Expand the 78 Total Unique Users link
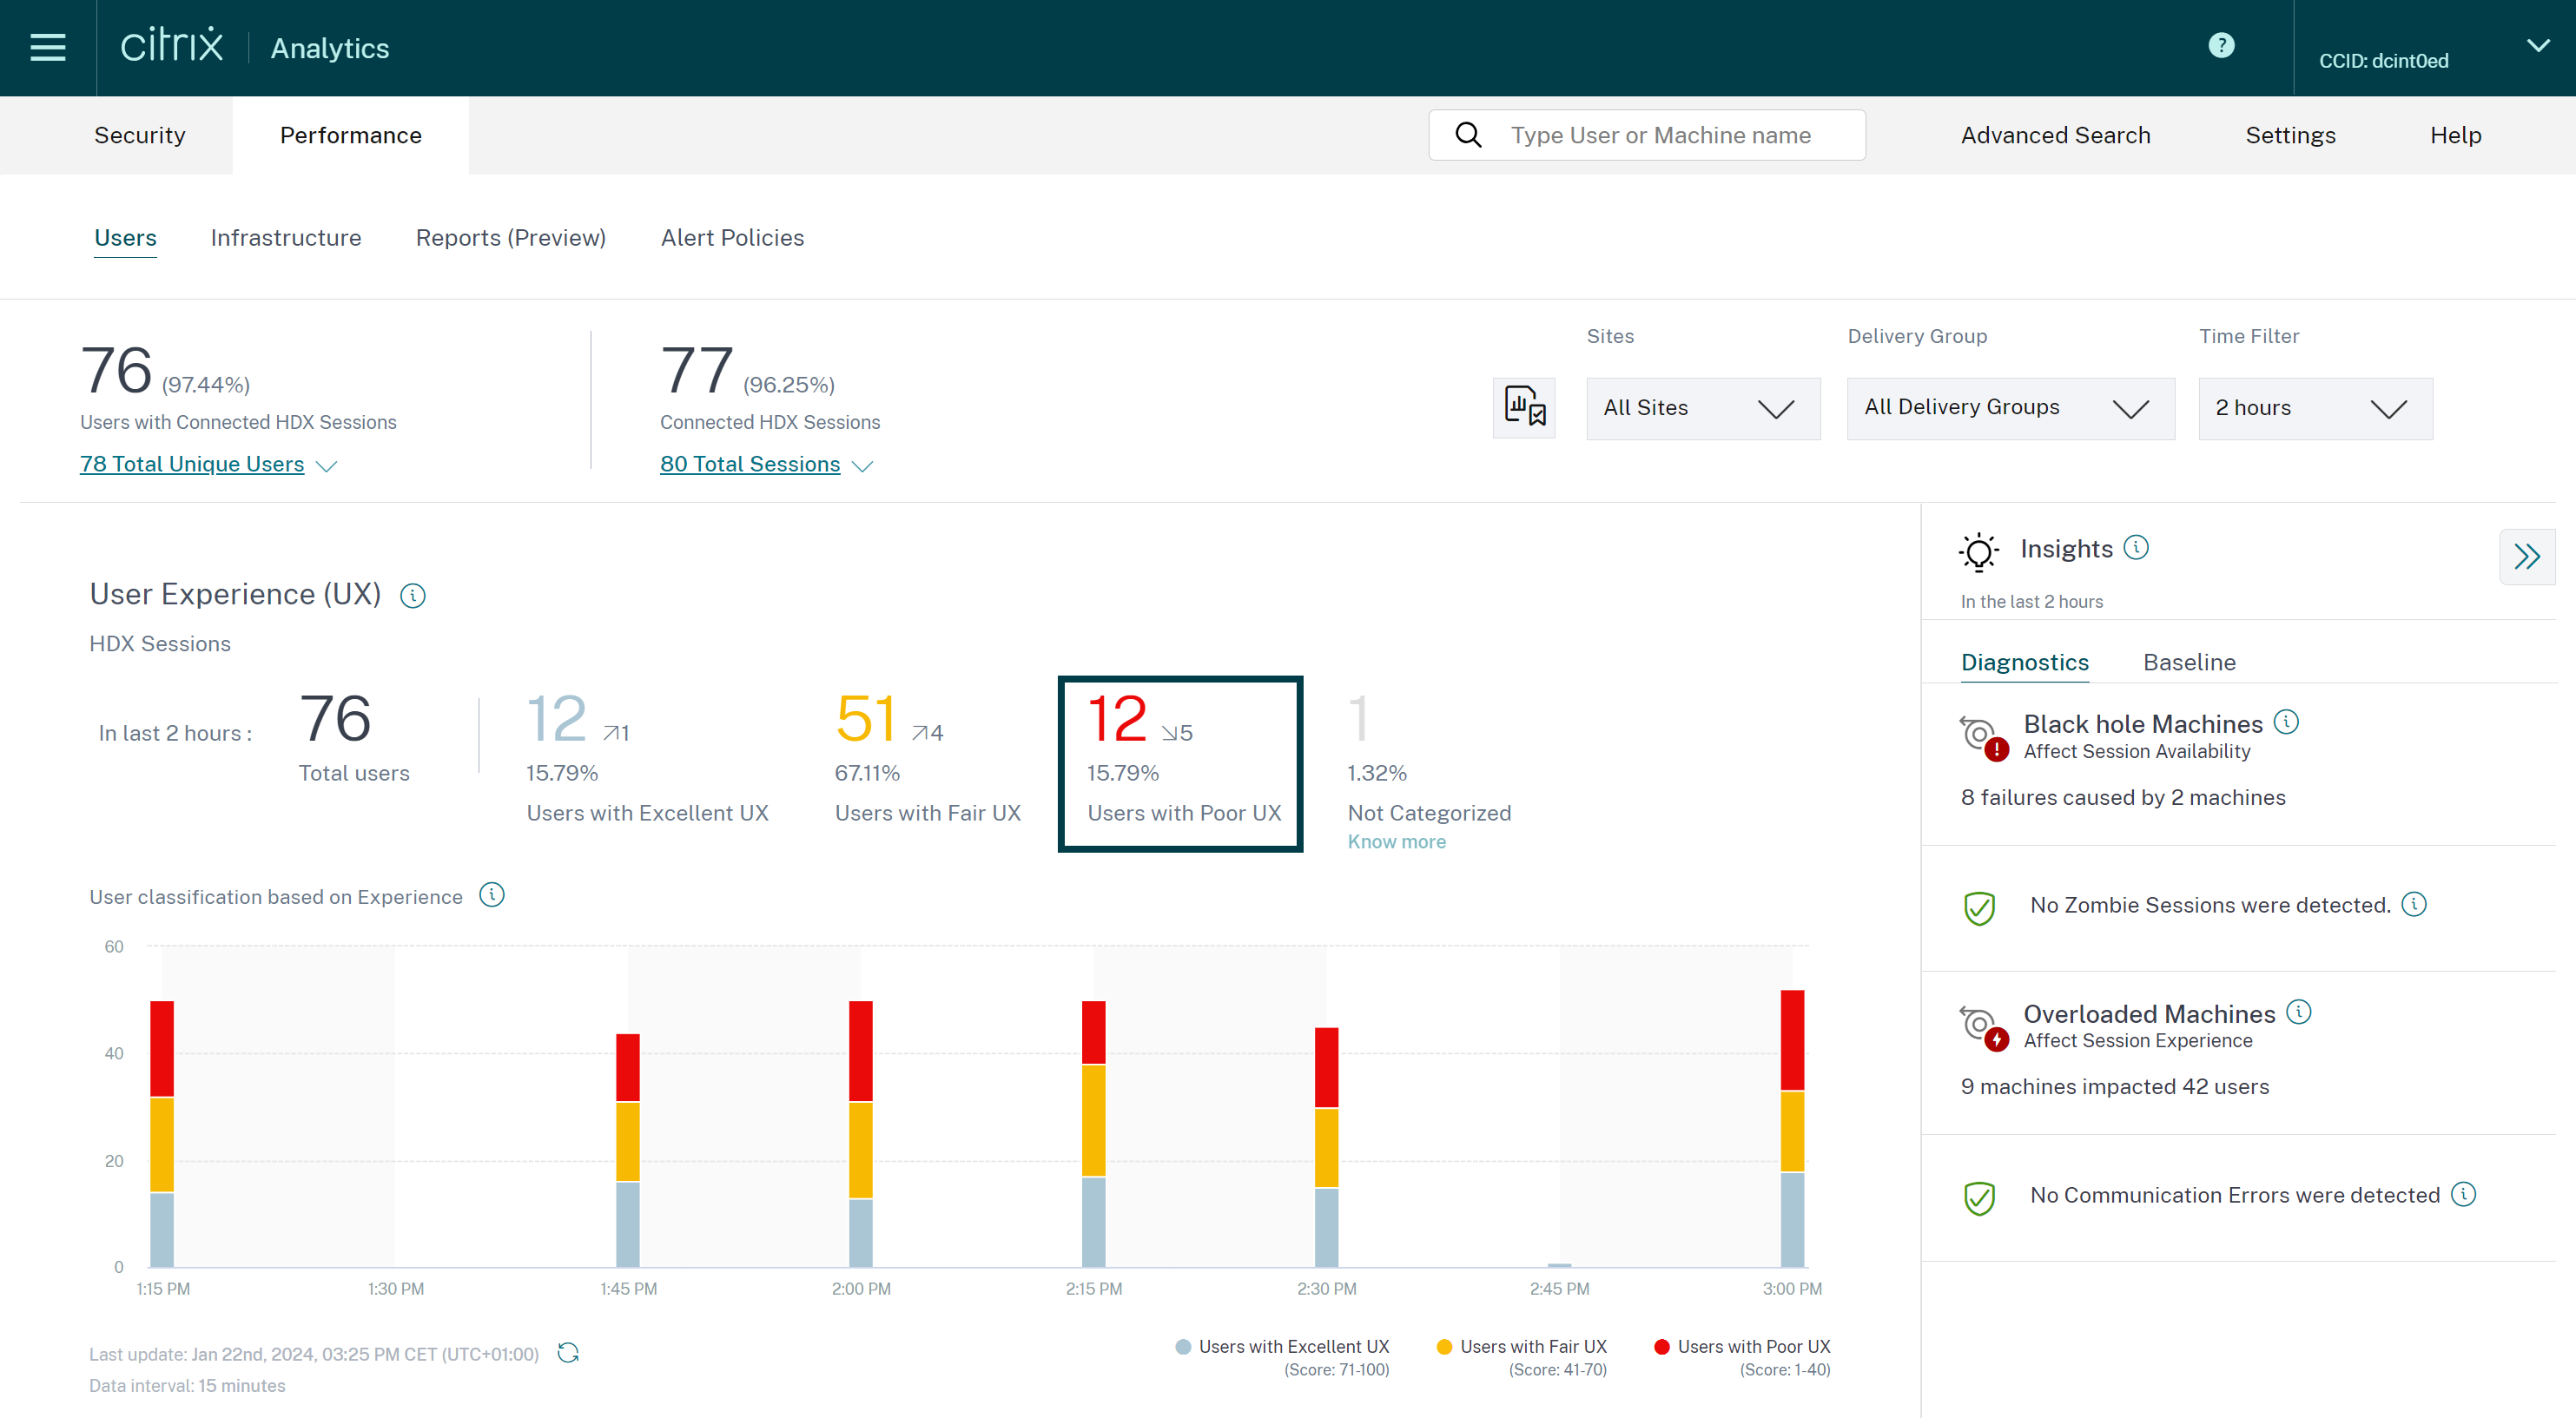 click(x=192, y=464)
